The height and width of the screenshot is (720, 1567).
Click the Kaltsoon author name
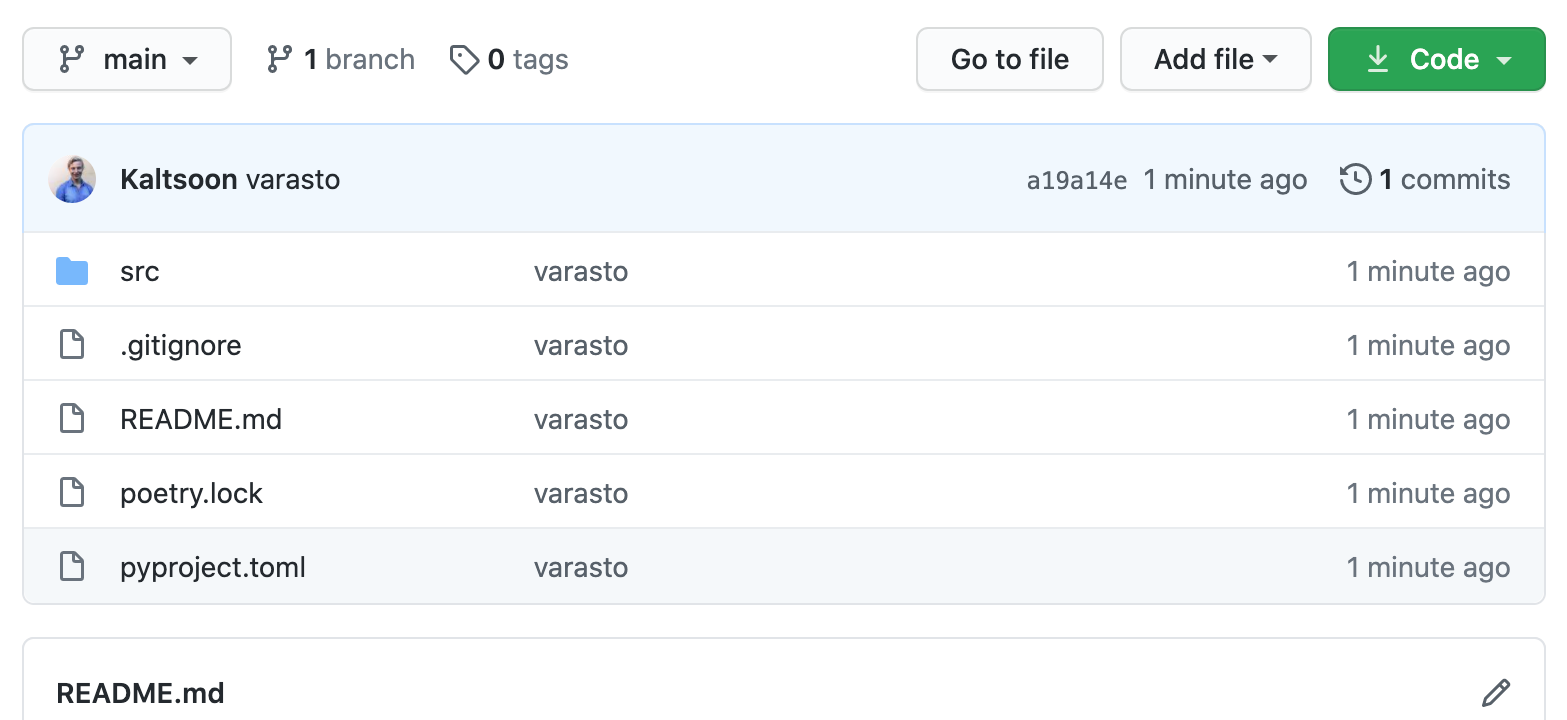(178, 180)
